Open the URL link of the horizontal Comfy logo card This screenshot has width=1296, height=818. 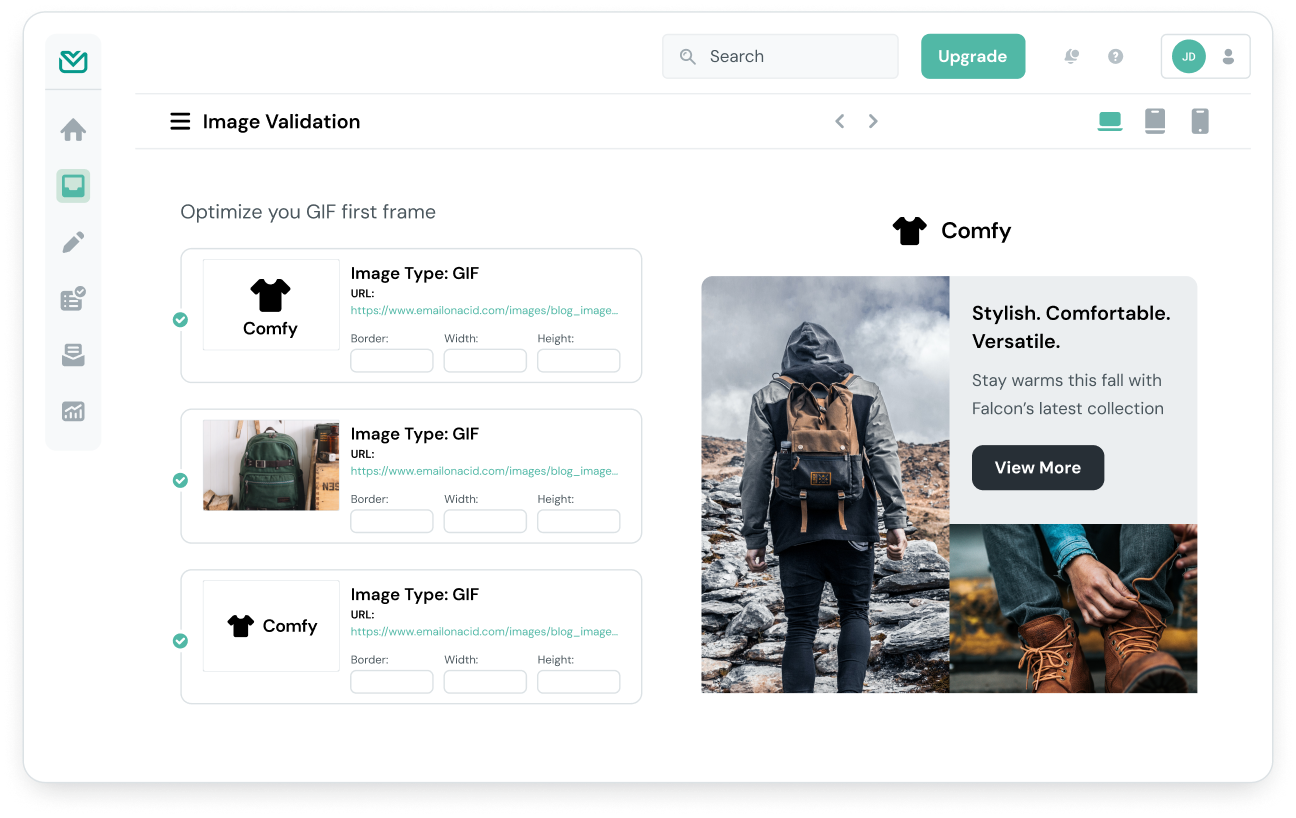tap(484, 632)
